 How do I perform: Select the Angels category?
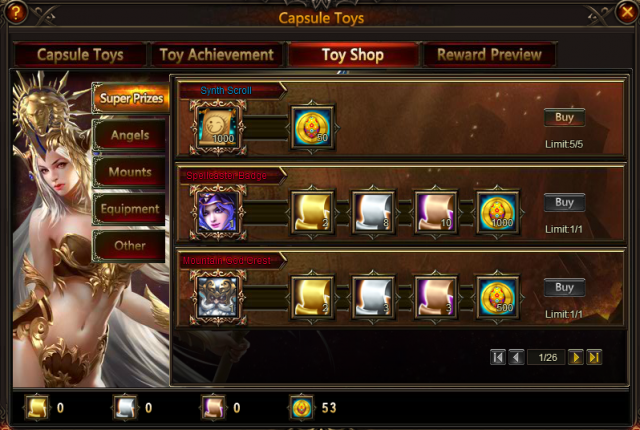[130, 135]
